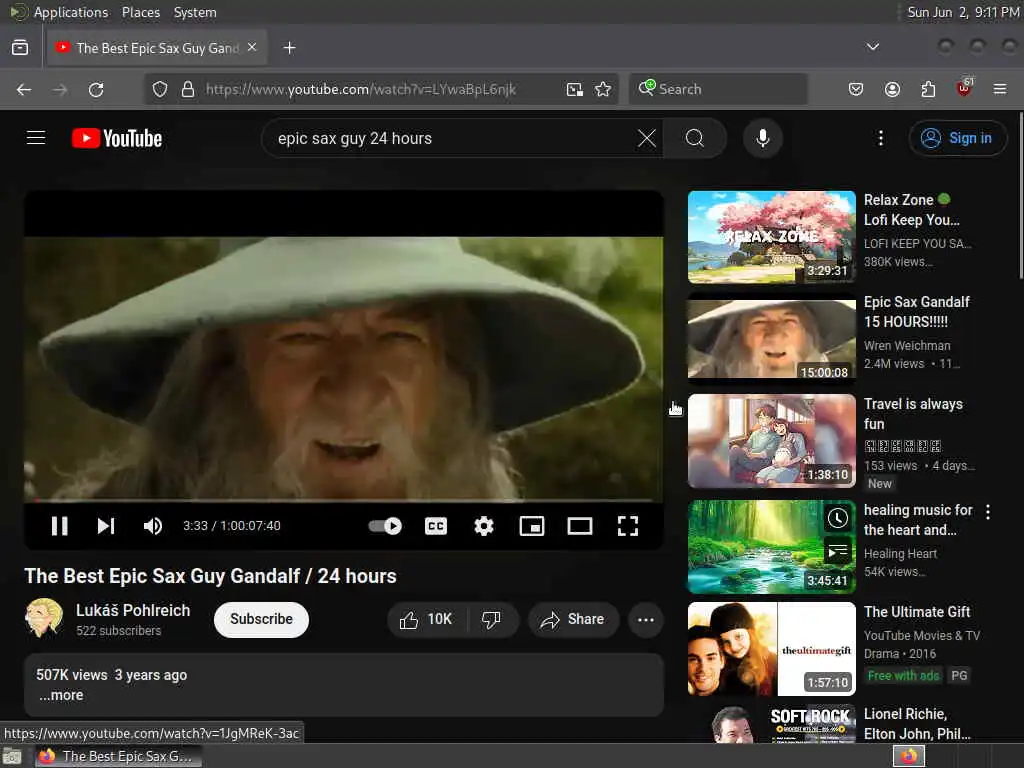Open tracking protection shield icon
Screen dimensions: 1024x768
(x=159, y=89)
